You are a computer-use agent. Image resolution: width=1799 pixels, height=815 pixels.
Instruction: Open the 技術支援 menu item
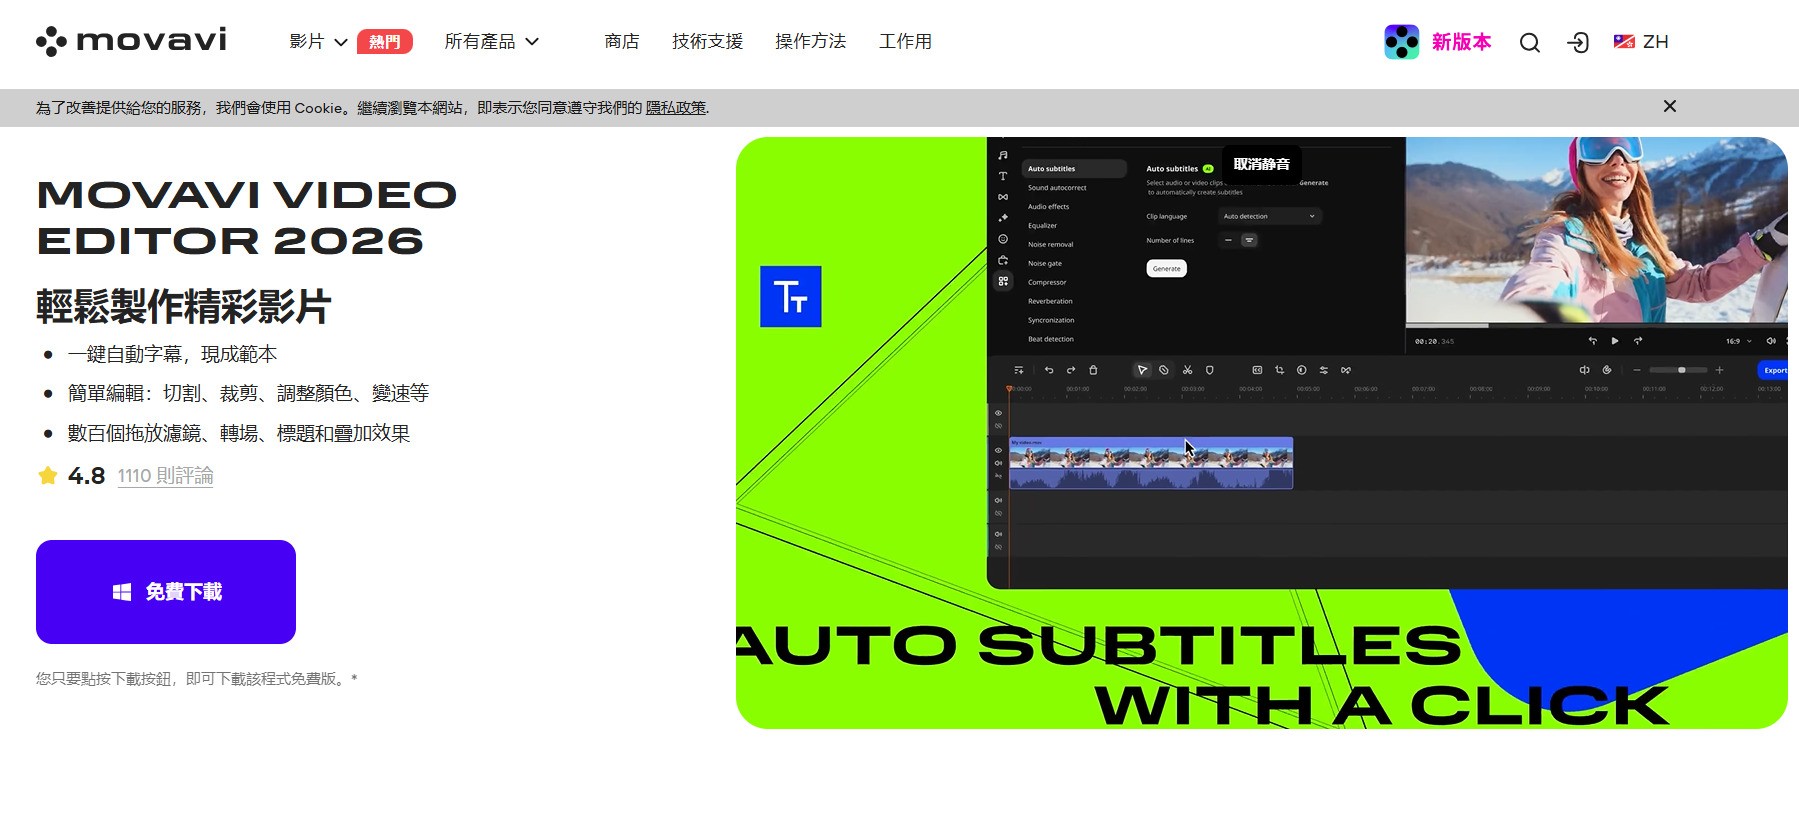[x=708, y=42]
